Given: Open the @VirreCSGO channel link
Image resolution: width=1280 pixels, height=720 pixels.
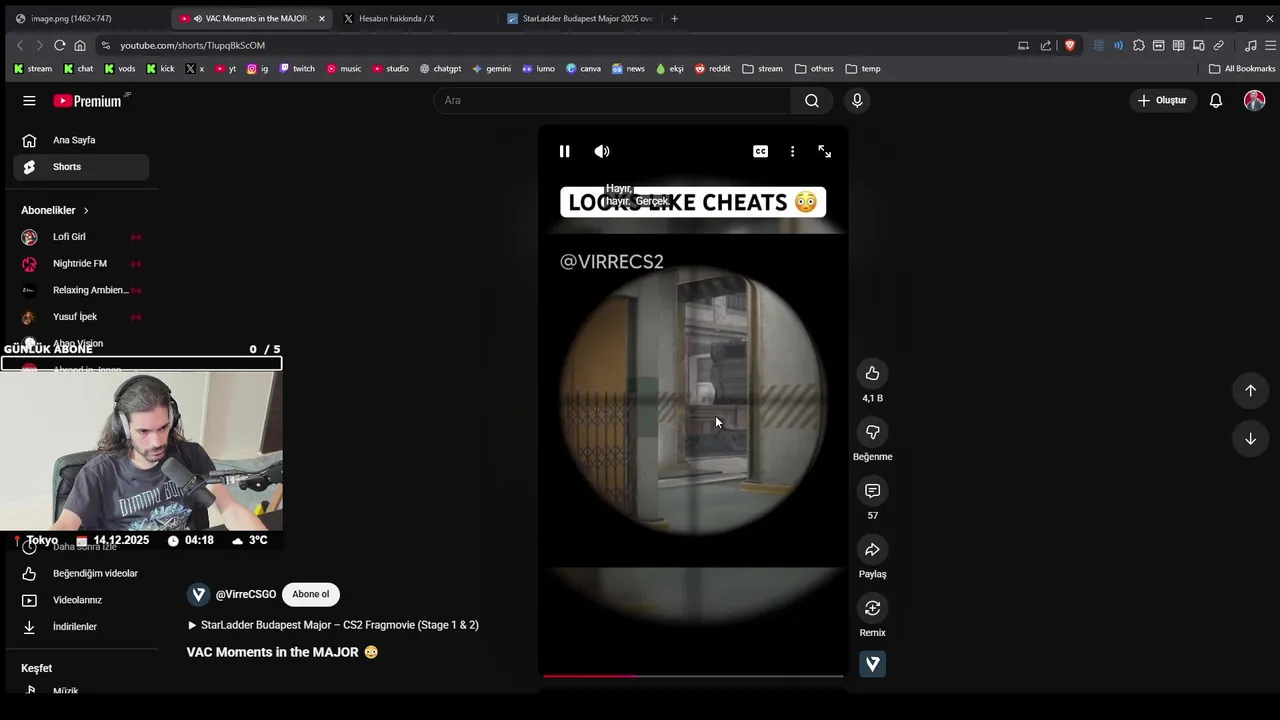Looking at the screenshot, I should pyautogui.click(x=245, y=594).
